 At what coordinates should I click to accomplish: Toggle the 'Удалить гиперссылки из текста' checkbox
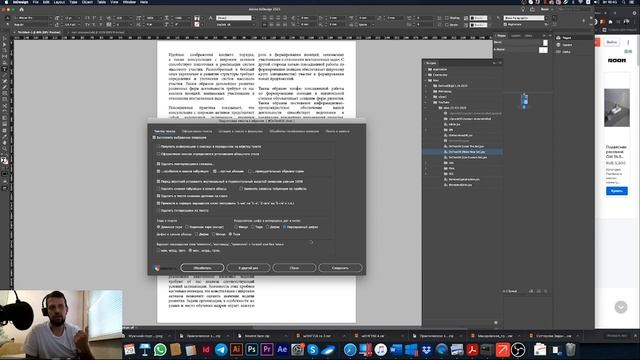pyautogui.click(x=159, y=211)
